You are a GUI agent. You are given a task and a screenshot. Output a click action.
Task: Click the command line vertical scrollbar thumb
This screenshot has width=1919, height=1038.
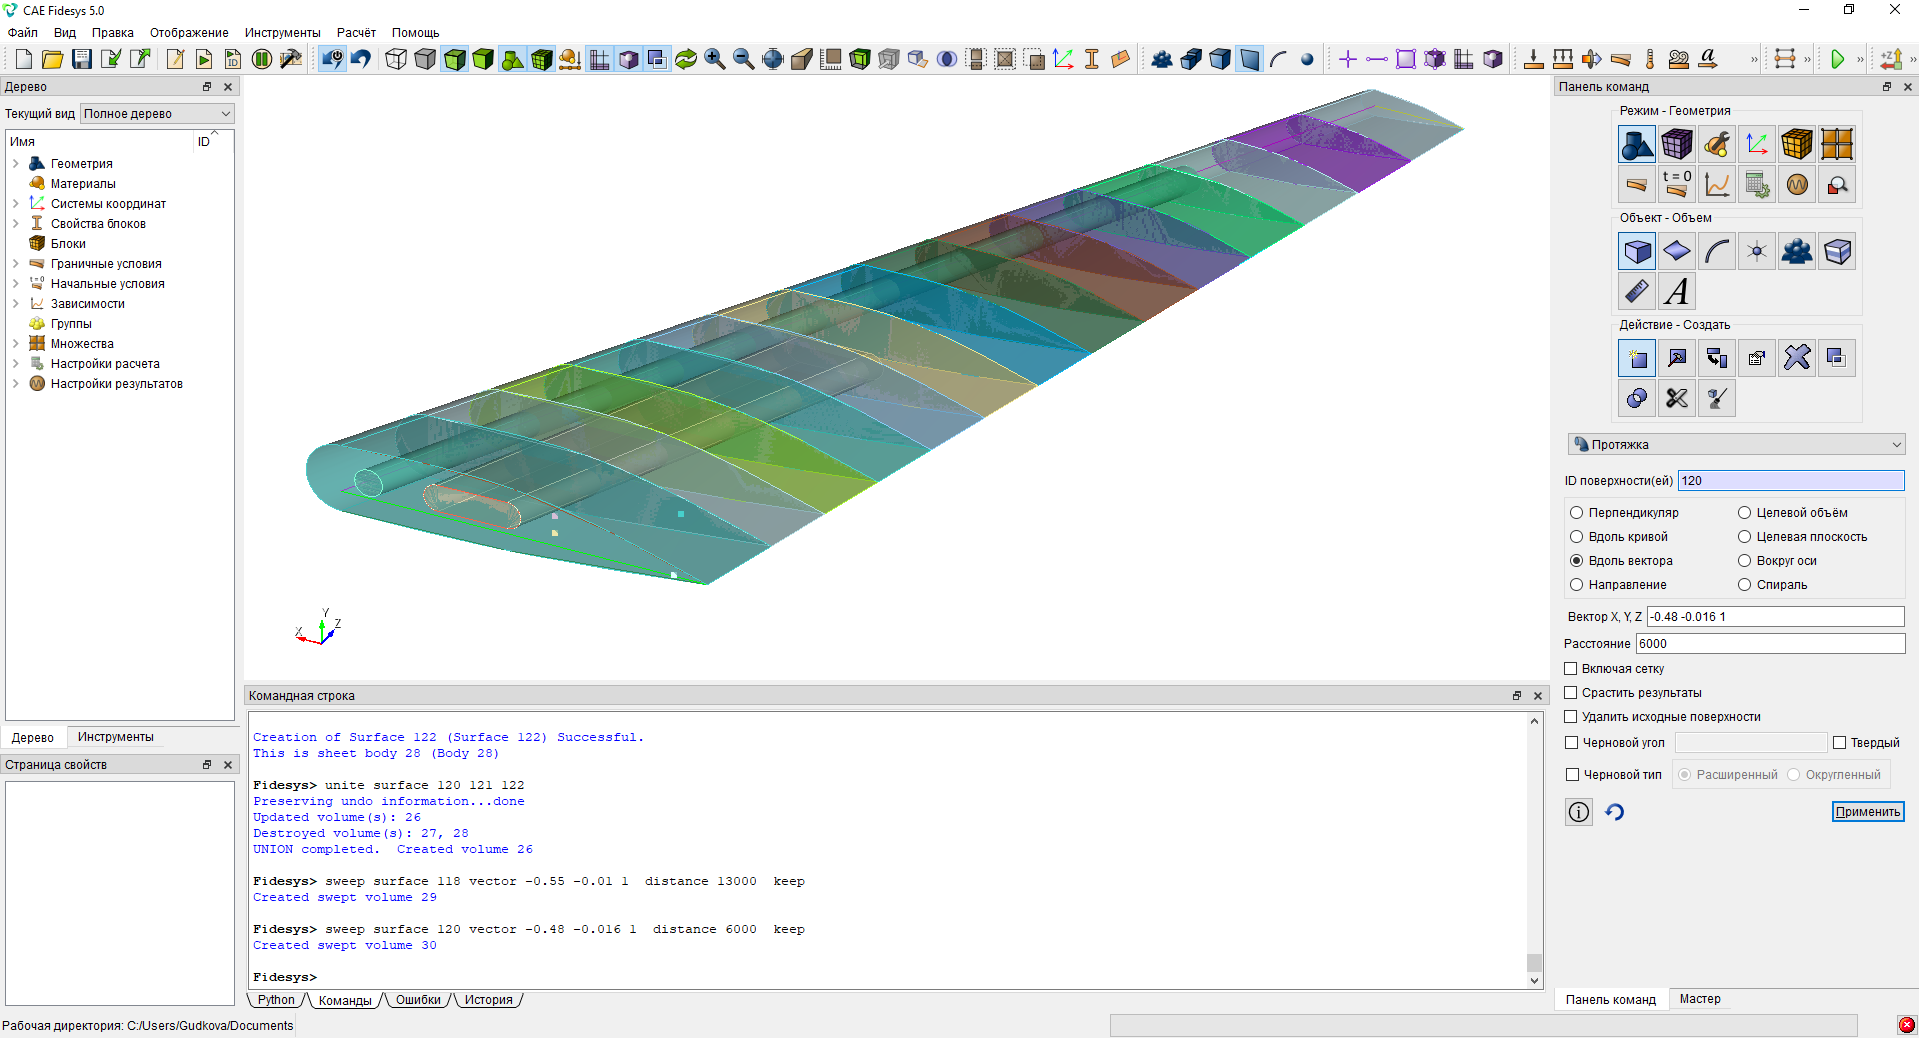(x=1534, y=962)
